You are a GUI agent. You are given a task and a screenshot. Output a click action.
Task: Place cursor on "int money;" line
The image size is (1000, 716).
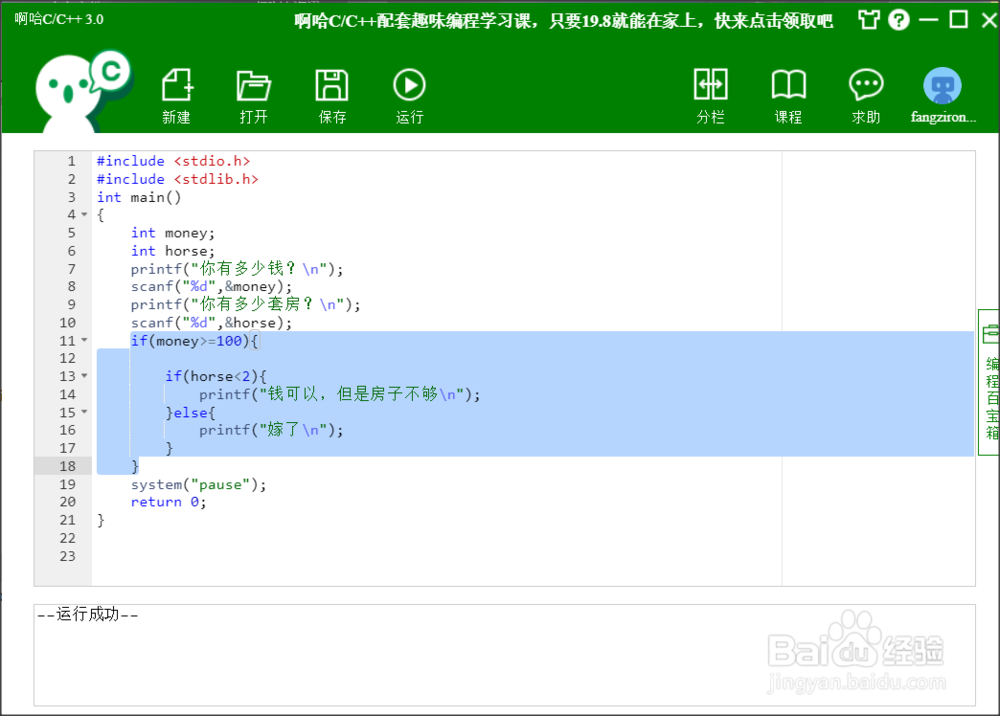(x=173, y=233)
